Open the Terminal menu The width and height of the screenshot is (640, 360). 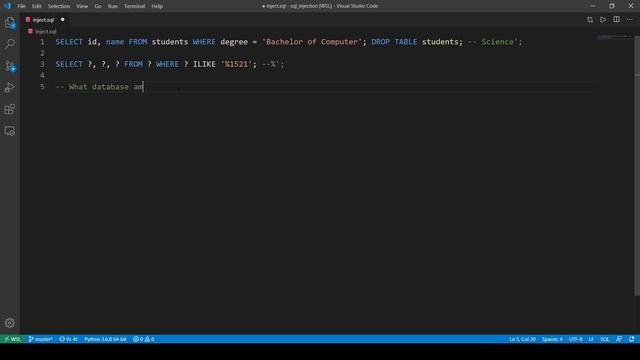coord(134,6)
